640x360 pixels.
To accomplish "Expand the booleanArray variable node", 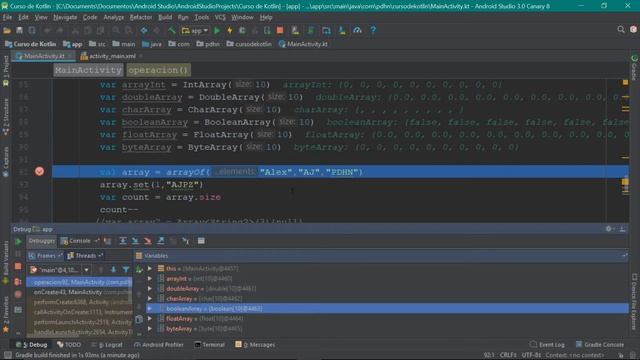I will 150,309.
